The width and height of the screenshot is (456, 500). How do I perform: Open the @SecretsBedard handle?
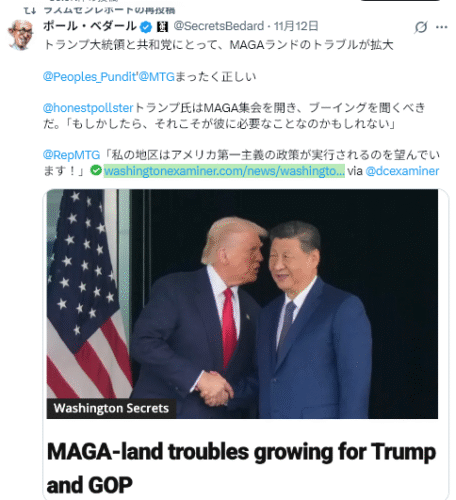pyautogui.click(x=219, y=26)
